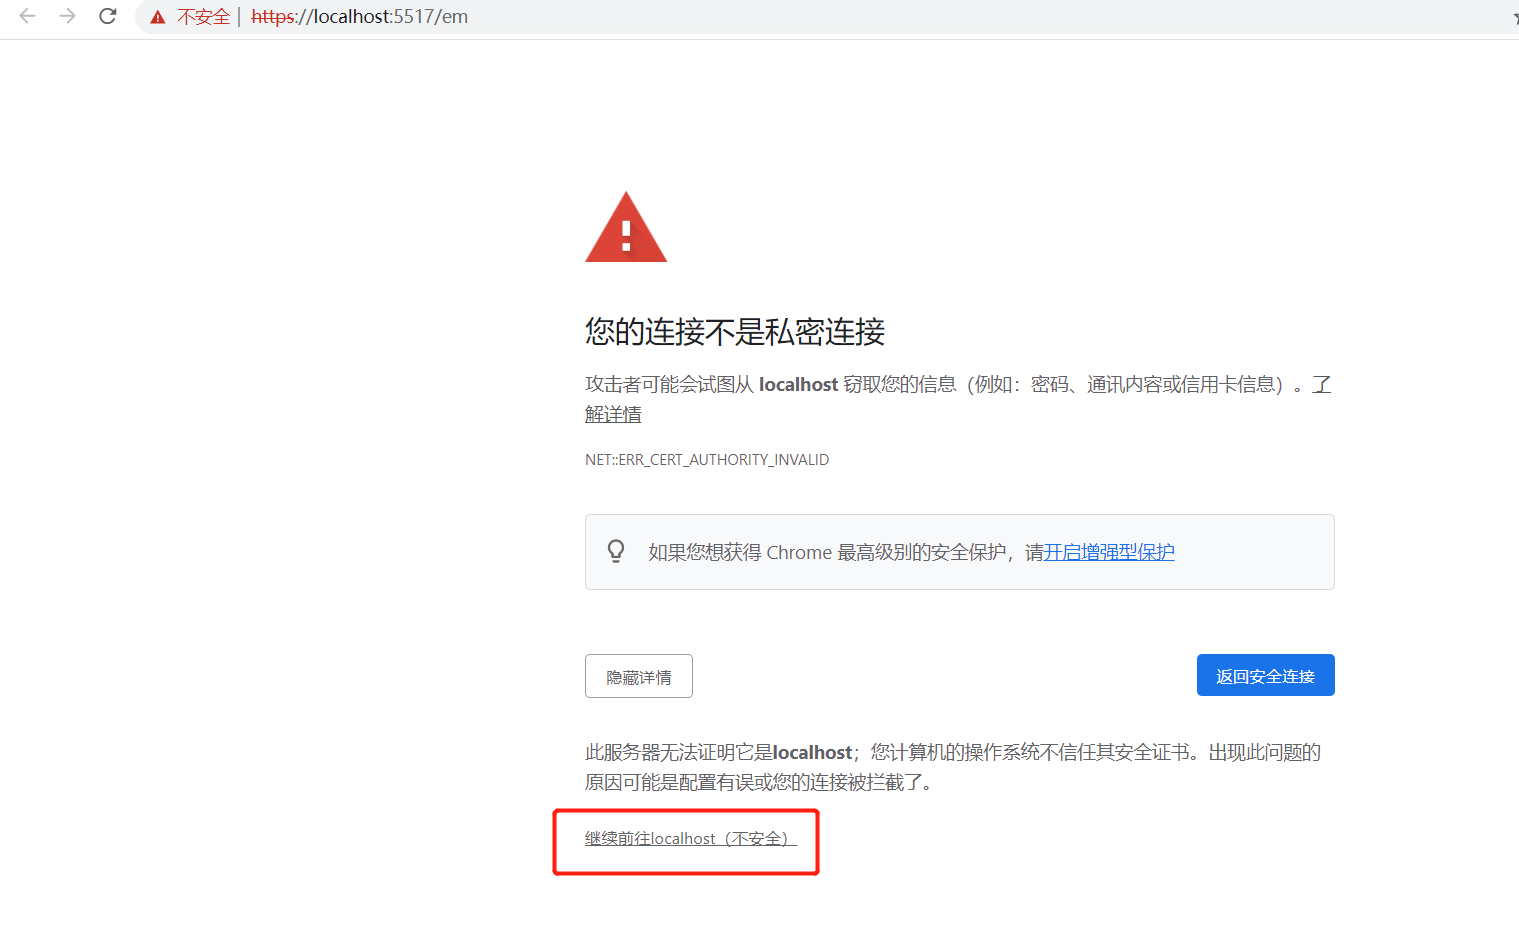Viewport: 1519px width, 927px height.
Task: Reload the page using the refresh icon
Action: tap(107, 16)
